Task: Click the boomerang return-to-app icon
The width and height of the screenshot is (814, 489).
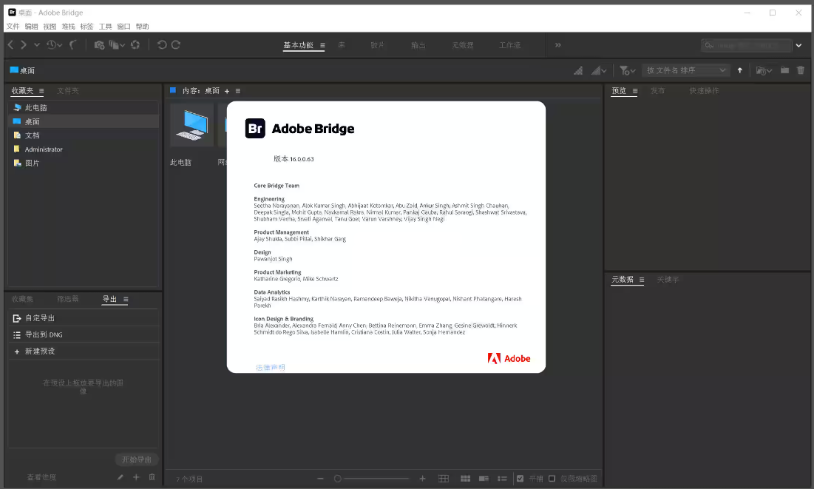Action: click(x=73, y=45)
